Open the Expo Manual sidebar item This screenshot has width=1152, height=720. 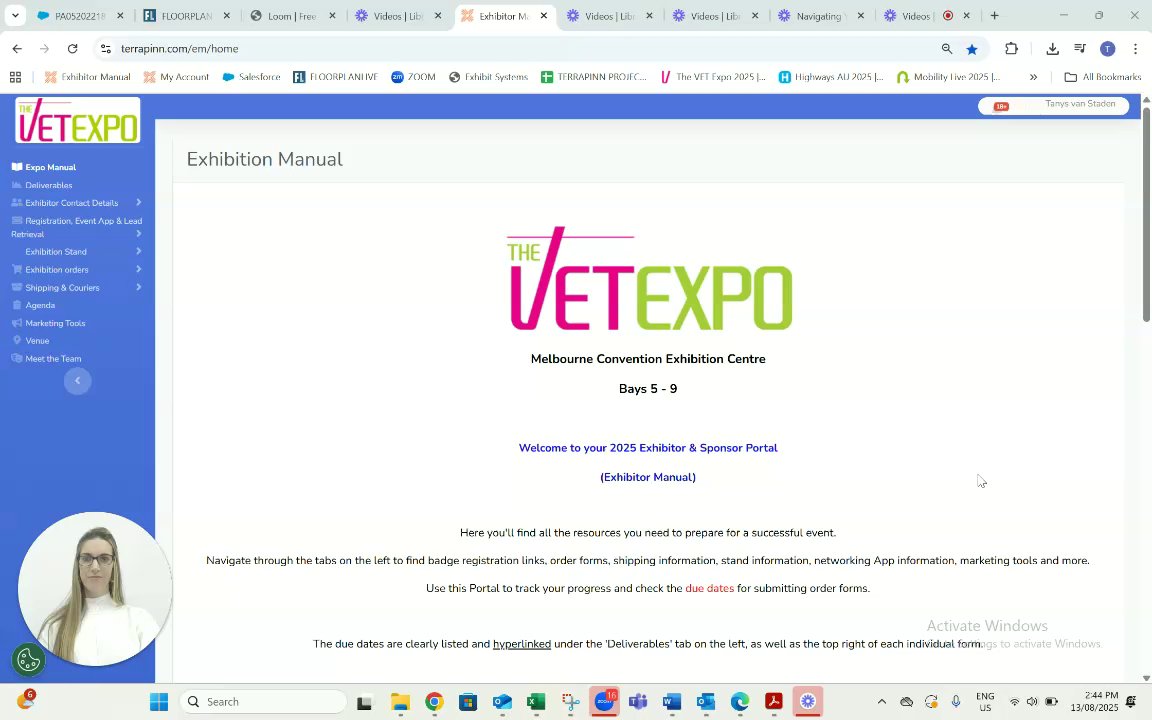tap(44, 168)
